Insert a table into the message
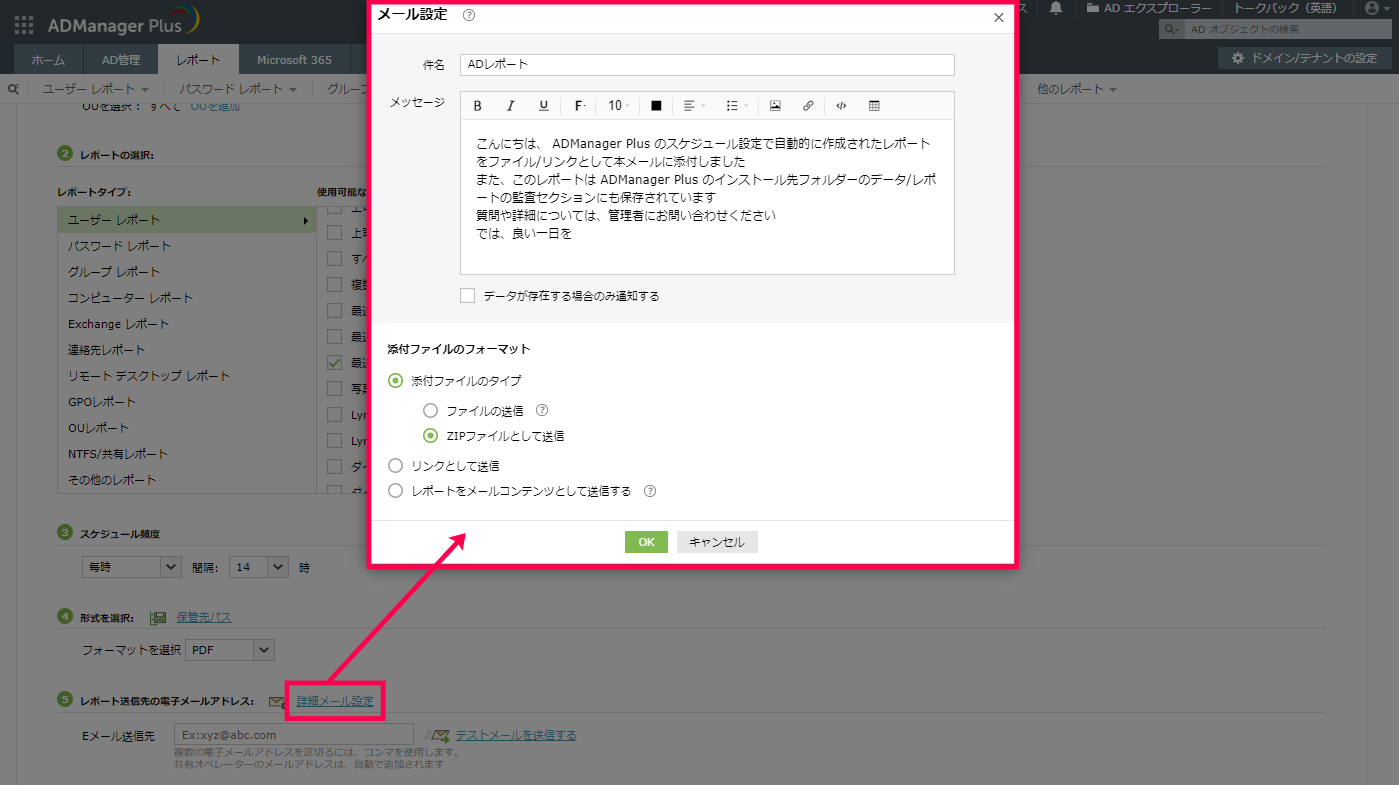 [874, 106]
